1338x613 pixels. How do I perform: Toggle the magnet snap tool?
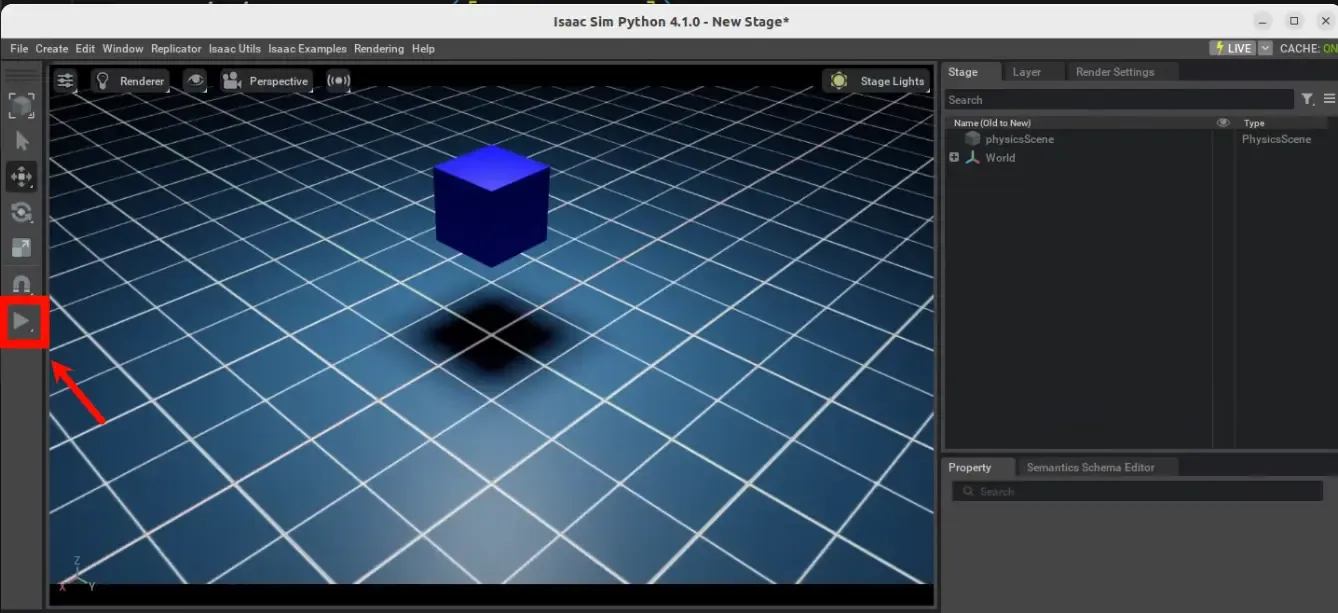tap(22, 284)
